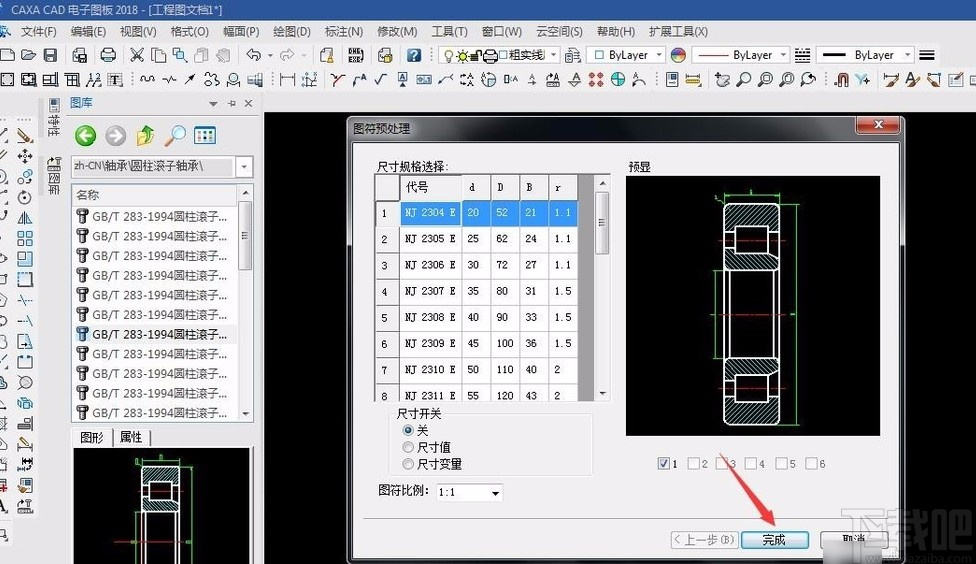Enable view checkbox 4
This screenshot has height=564, width=976.
(751, 463)
